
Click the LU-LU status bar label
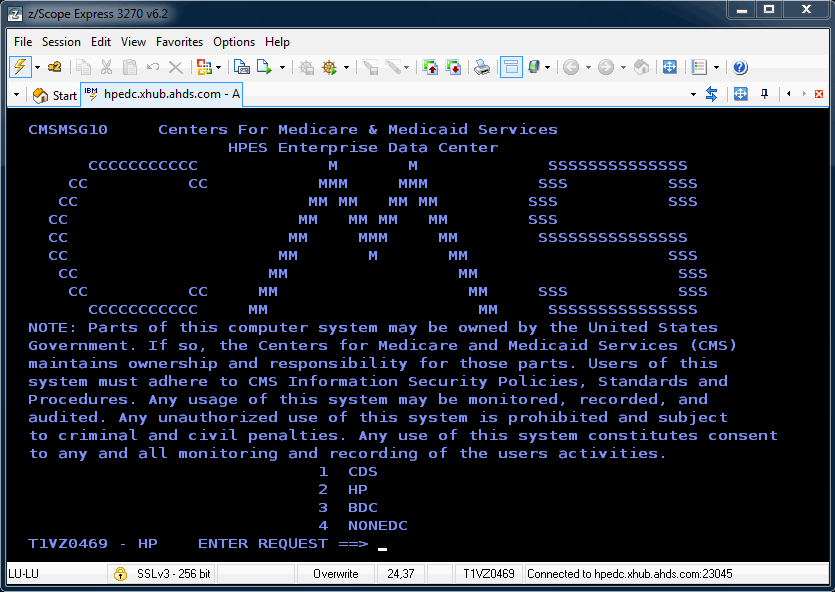click(23, 574)
